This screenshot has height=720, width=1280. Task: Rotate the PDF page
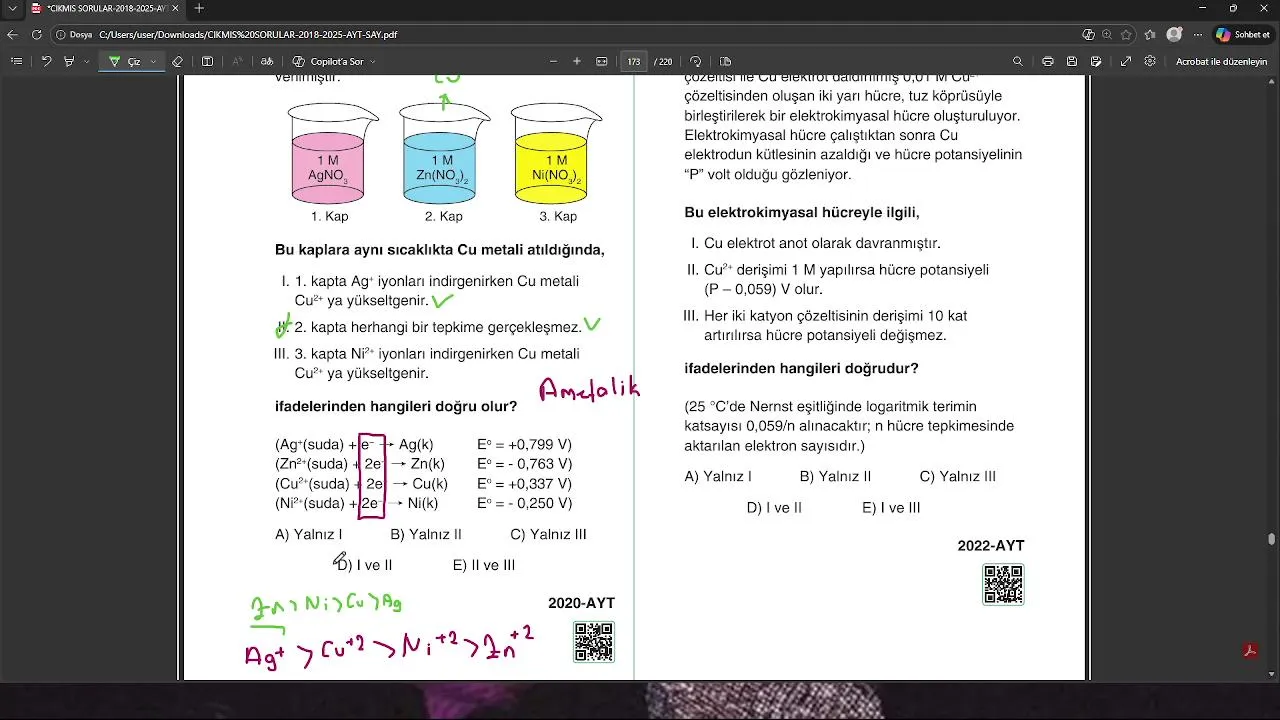(696, 61)
